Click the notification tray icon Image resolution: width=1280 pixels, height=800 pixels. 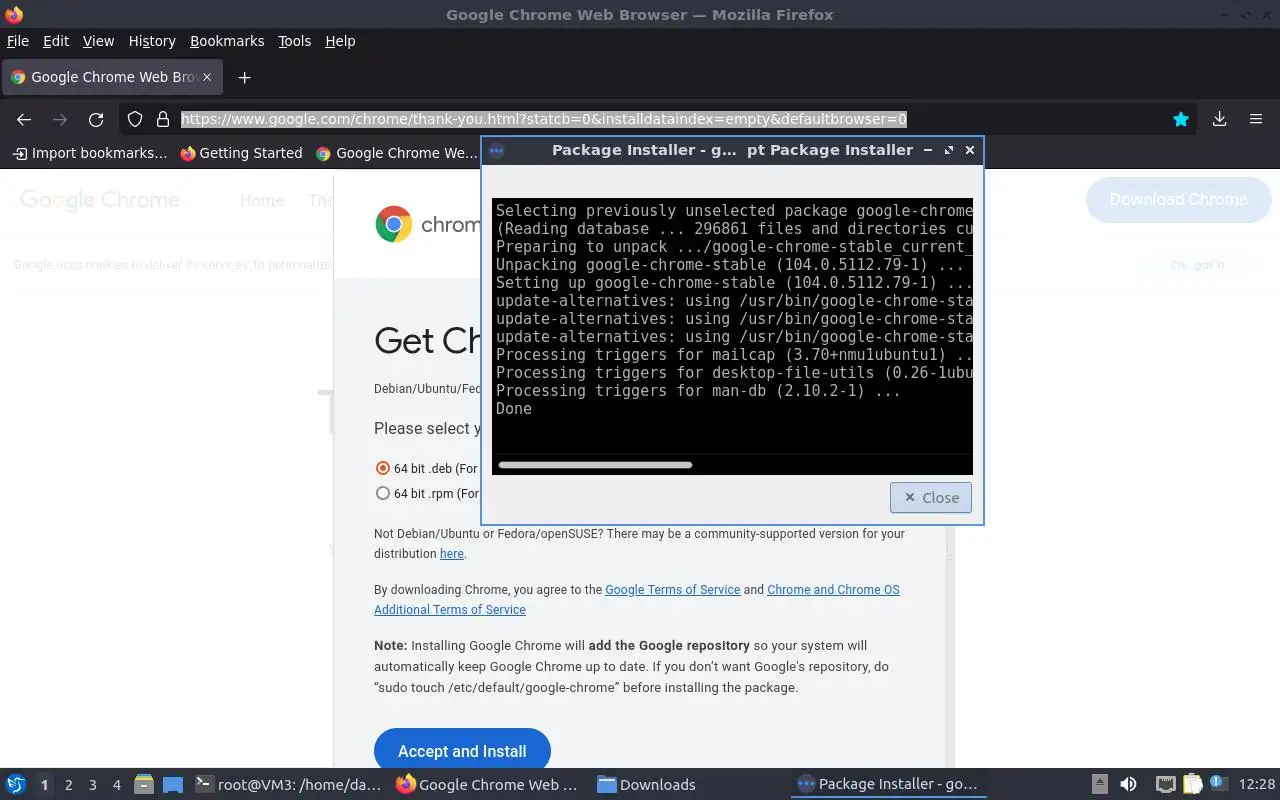1218,784
